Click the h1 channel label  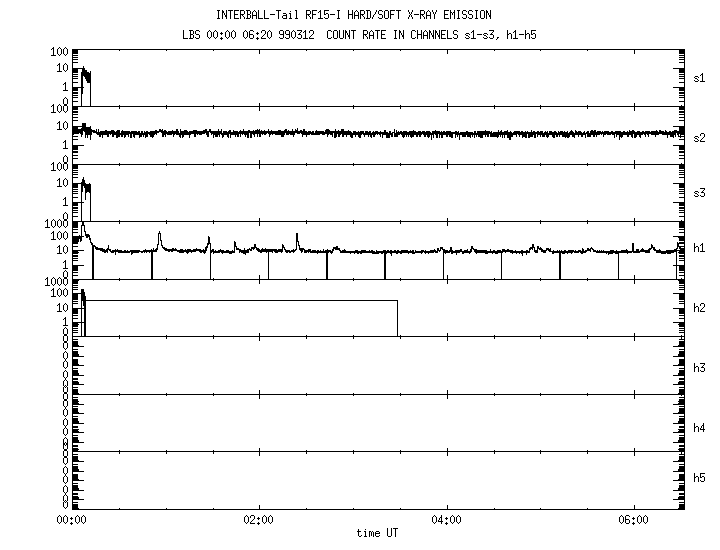pos(700,249)
